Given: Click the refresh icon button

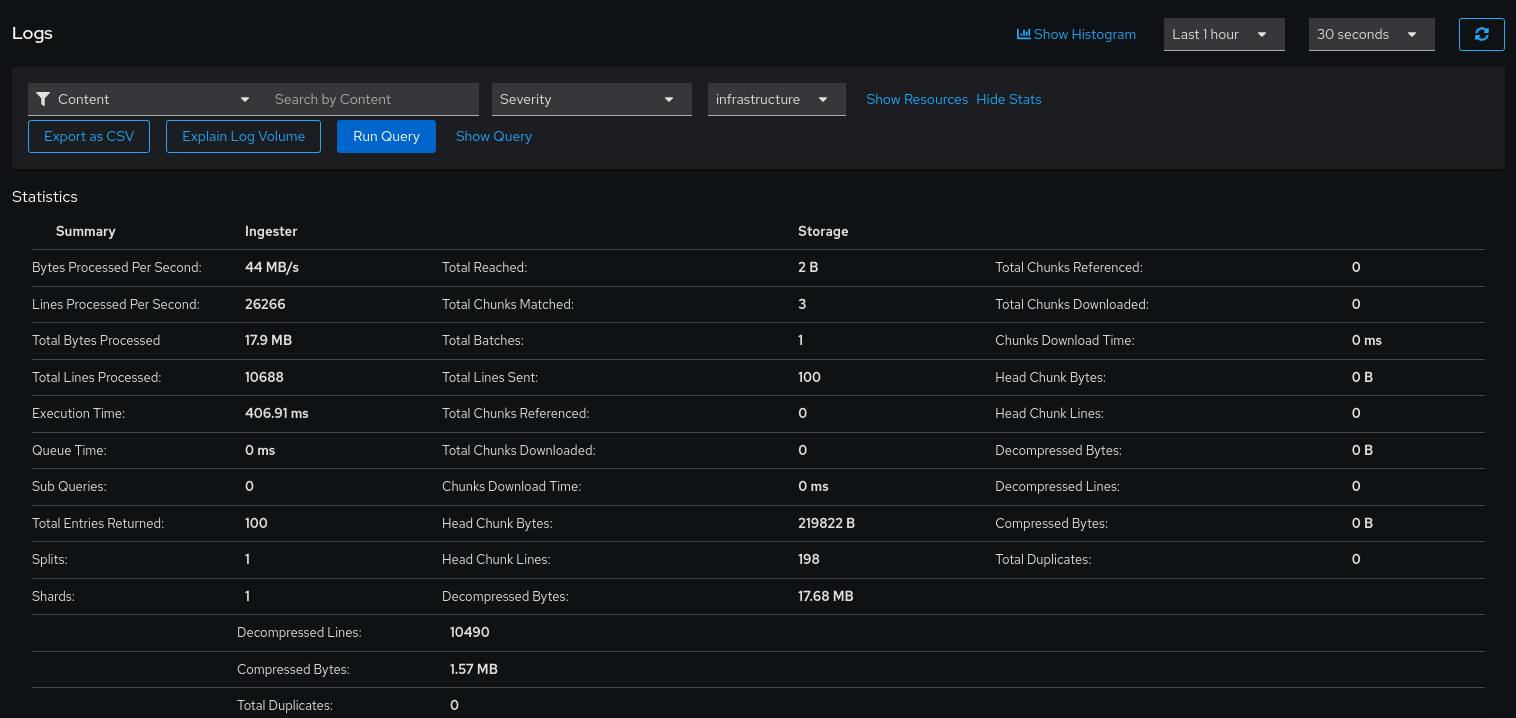Looking at the screenshot, I should (1481, 34).
